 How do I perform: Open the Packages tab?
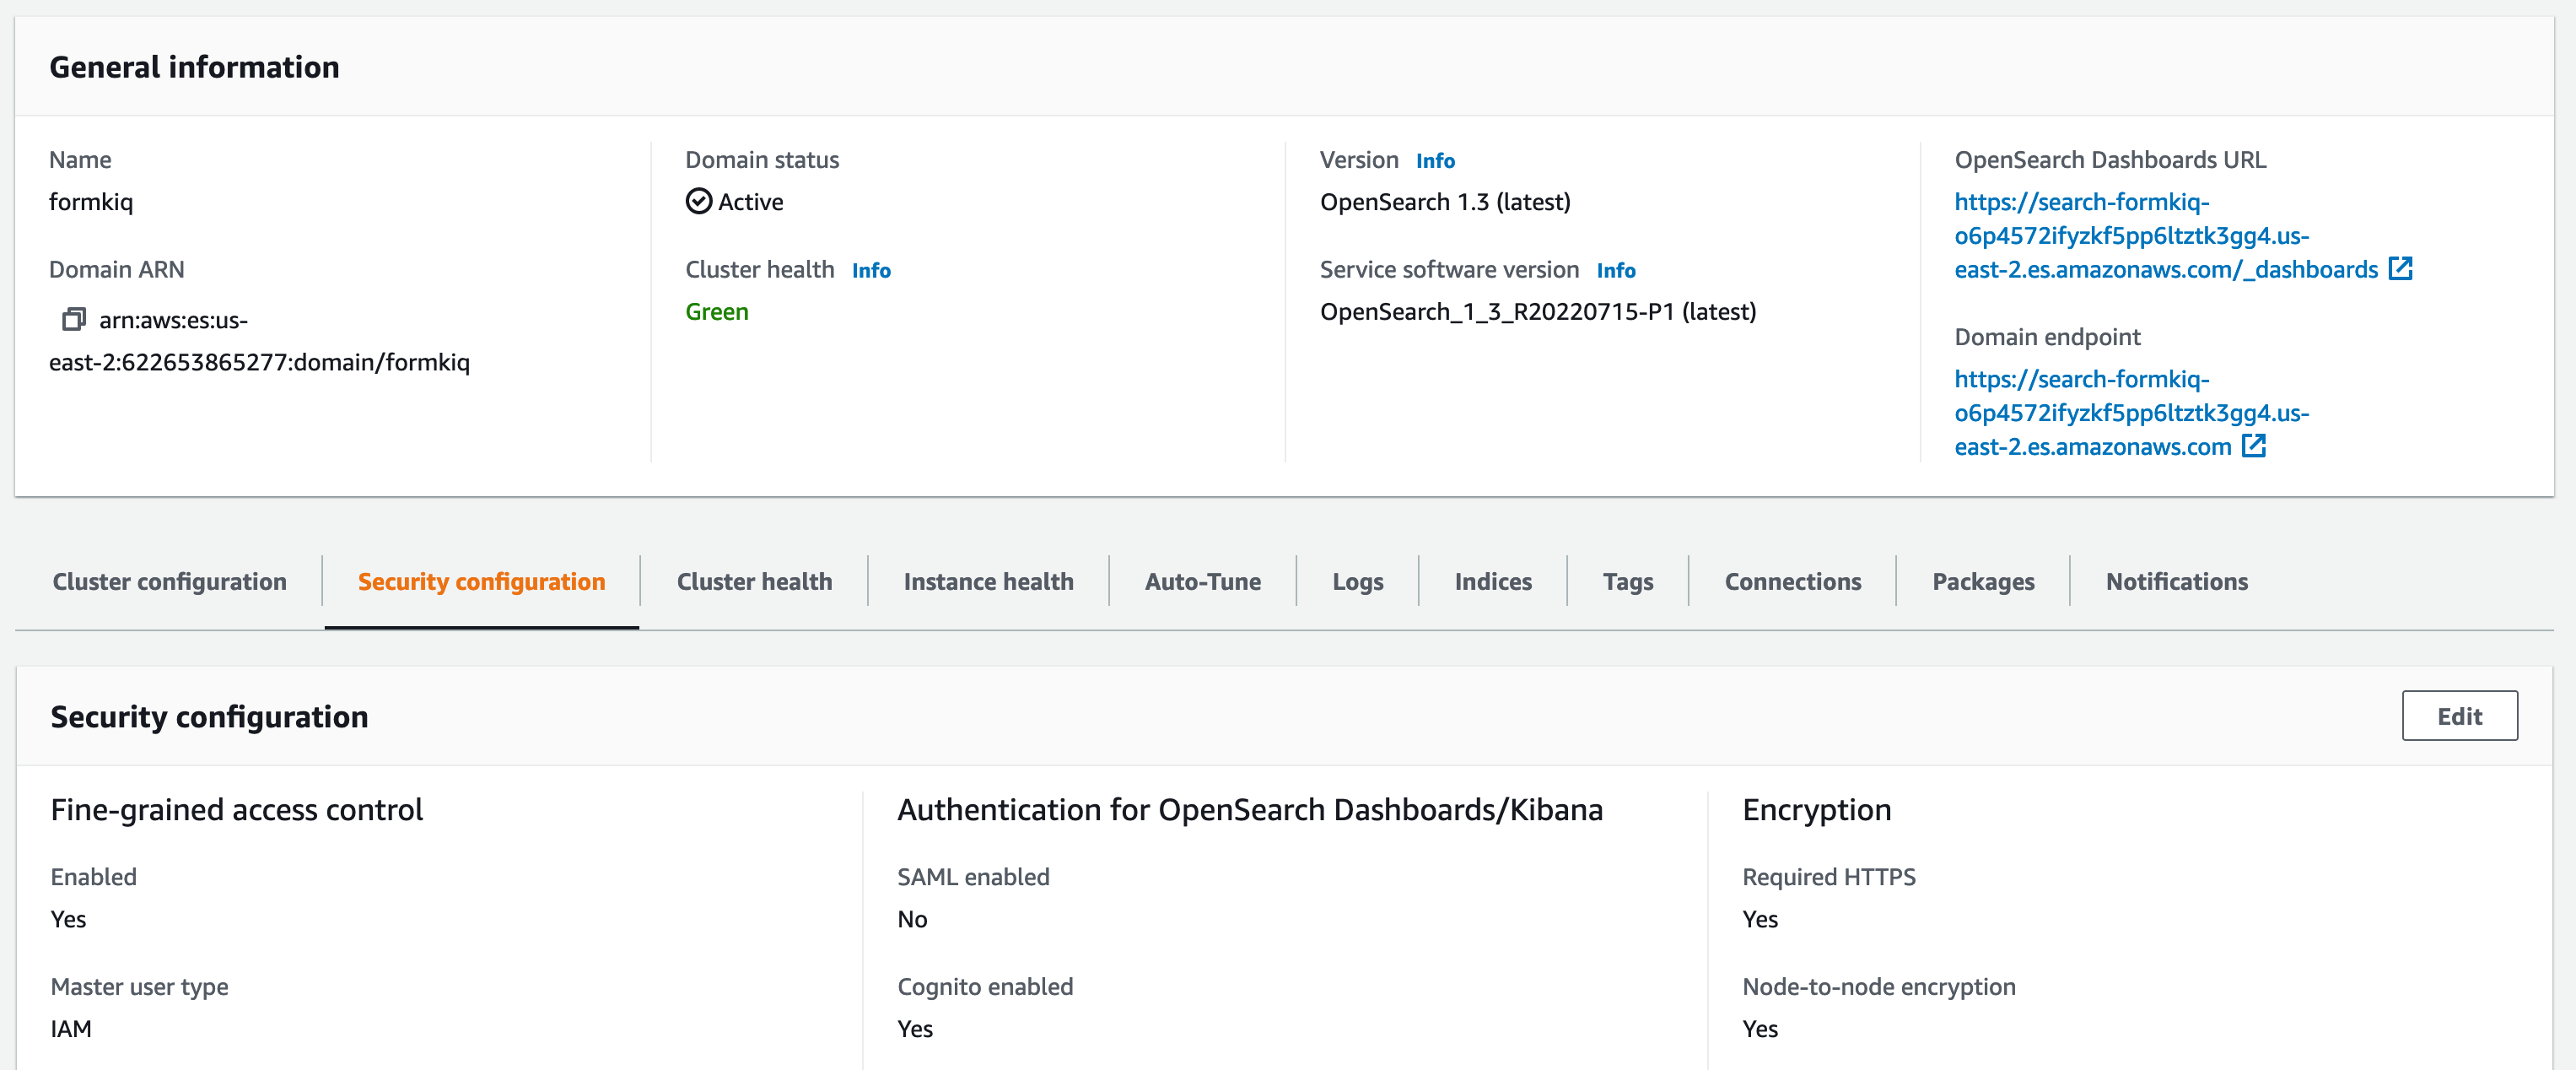[x=1983, y=582]
